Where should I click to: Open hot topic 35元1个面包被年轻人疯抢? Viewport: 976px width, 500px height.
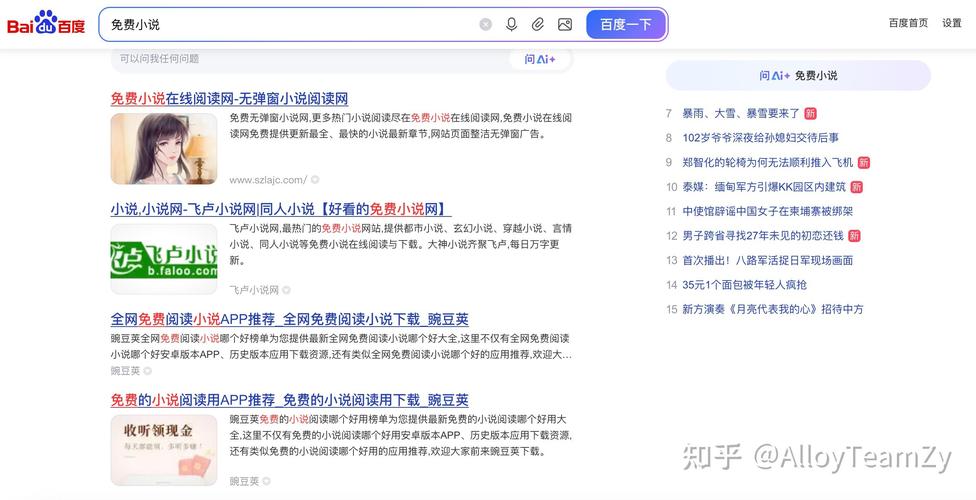click(x=744, y=285)
